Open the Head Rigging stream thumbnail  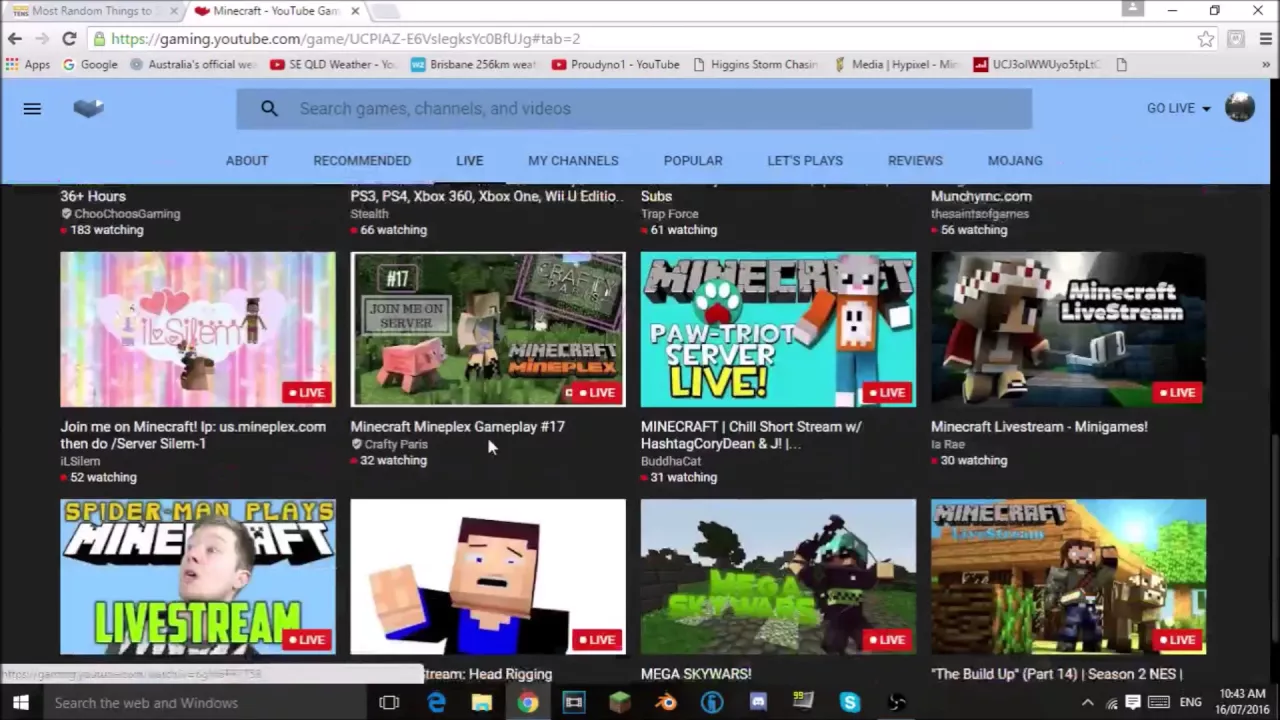[488, 577]
